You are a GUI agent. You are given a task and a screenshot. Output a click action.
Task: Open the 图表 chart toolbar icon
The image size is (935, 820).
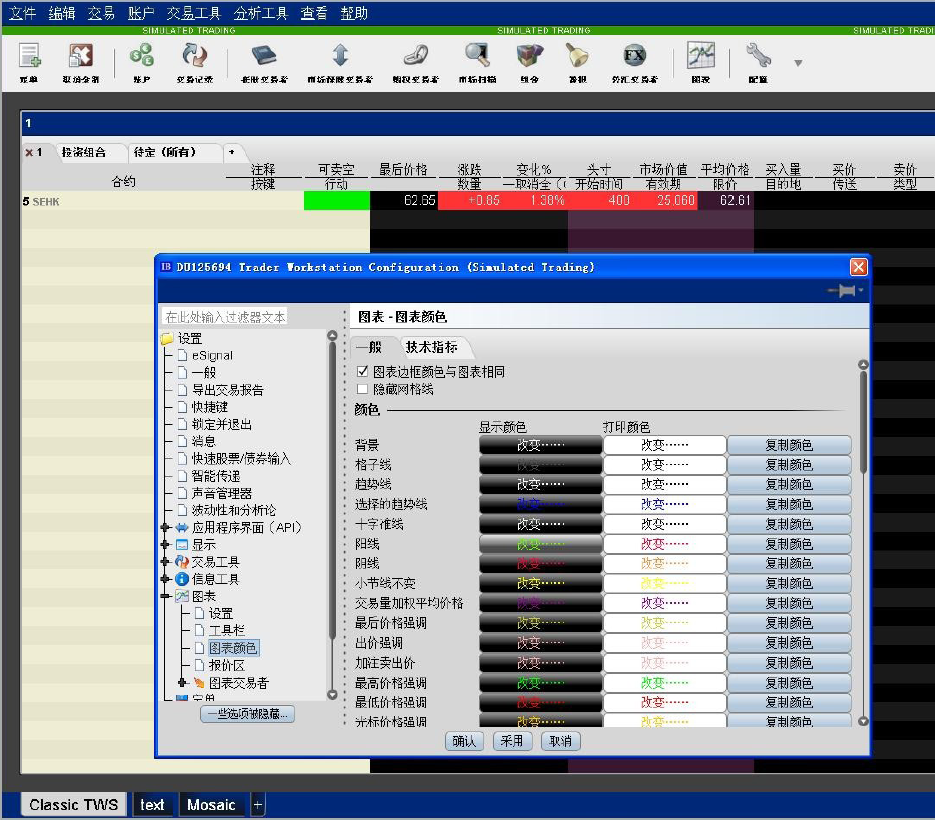pyautogui.click(x=701, y=62)
